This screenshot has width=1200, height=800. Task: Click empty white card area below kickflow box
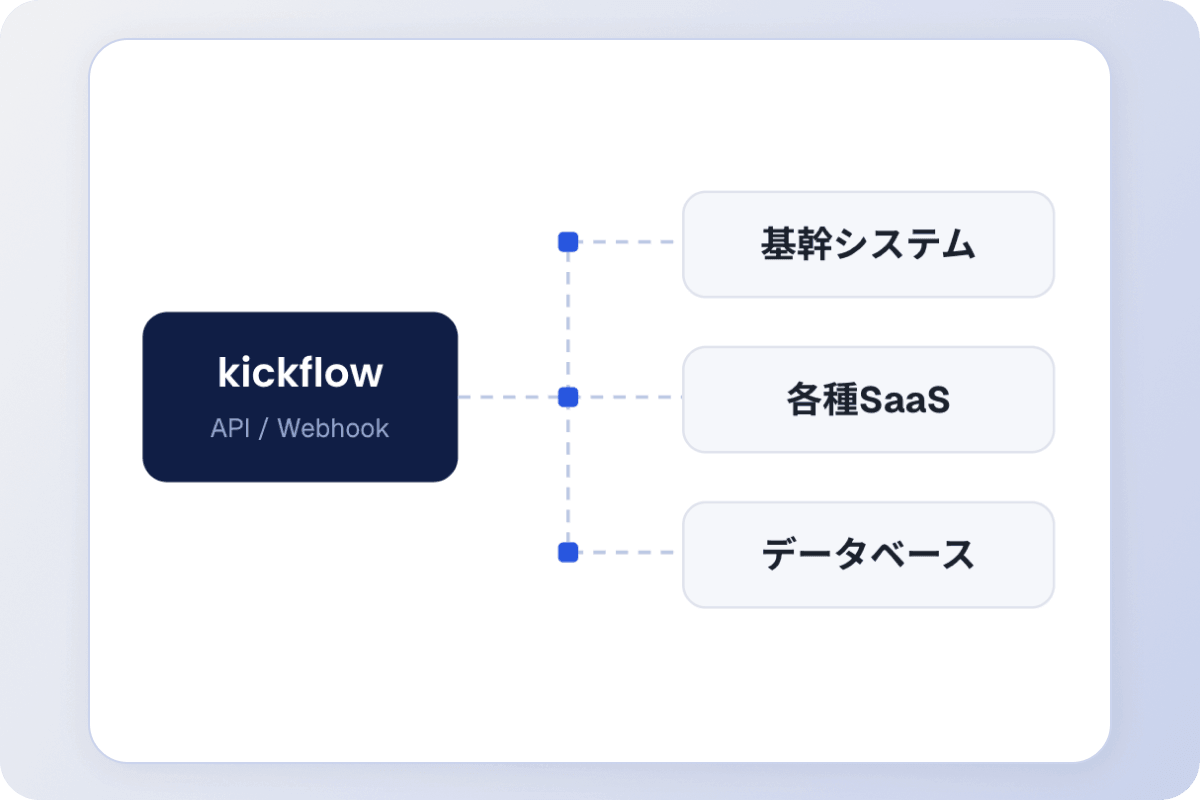[300, 620]
